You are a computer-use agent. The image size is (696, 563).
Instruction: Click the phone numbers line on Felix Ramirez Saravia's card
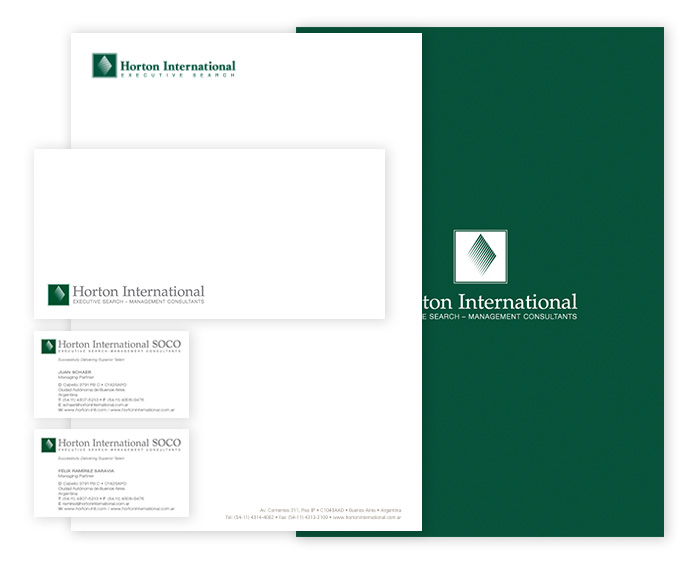pos(101,498)
